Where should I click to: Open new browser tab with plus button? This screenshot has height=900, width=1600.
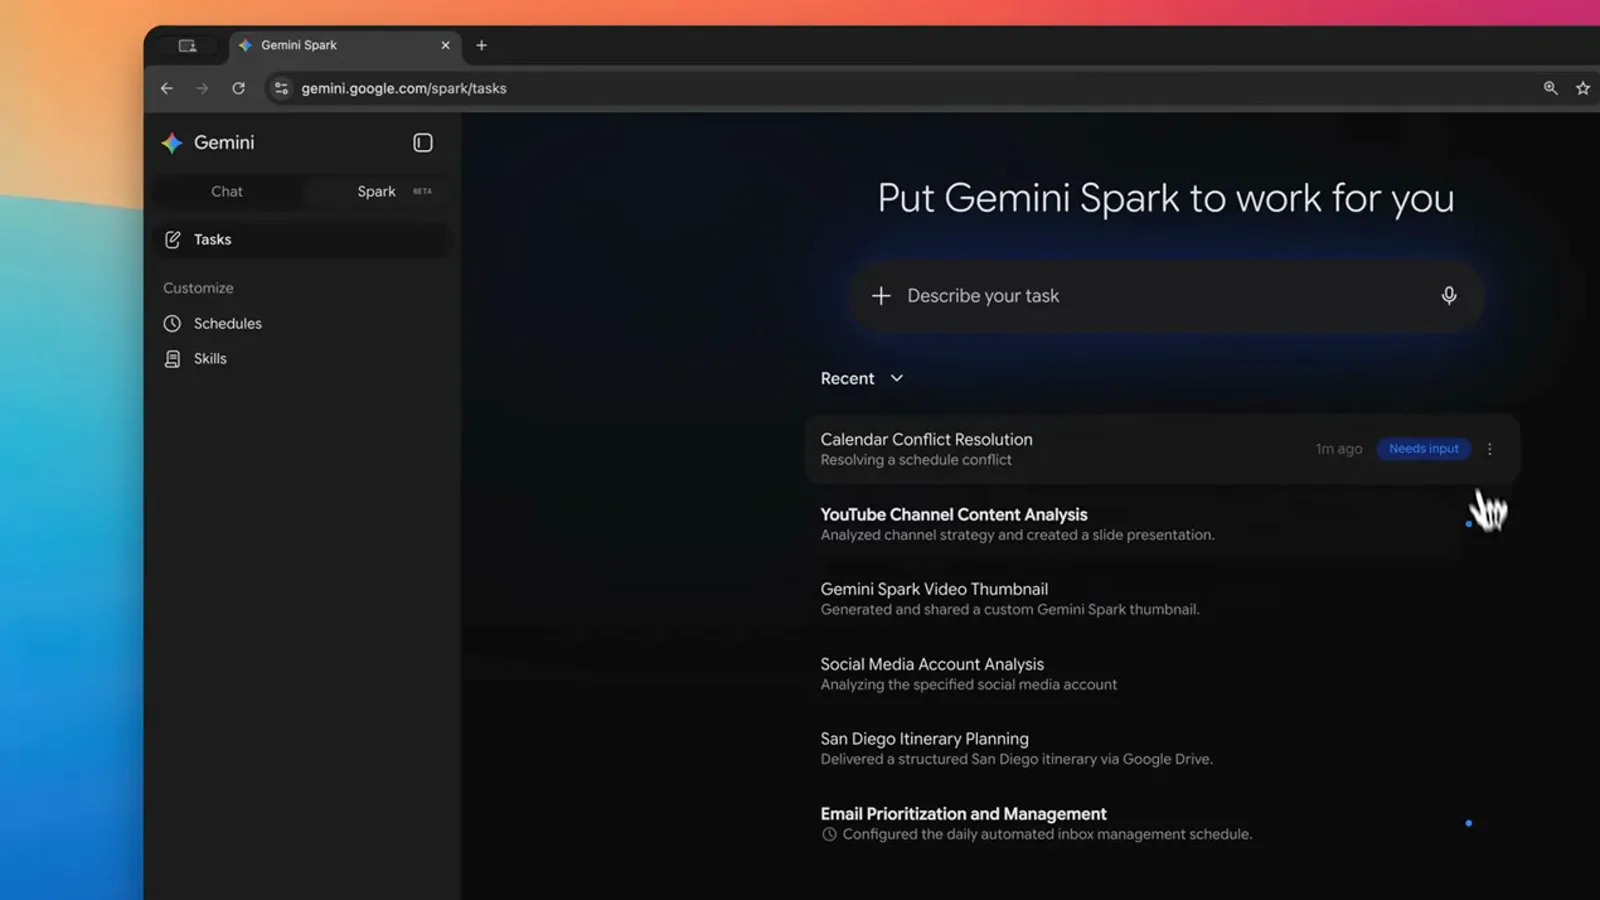tap(481, 45)
